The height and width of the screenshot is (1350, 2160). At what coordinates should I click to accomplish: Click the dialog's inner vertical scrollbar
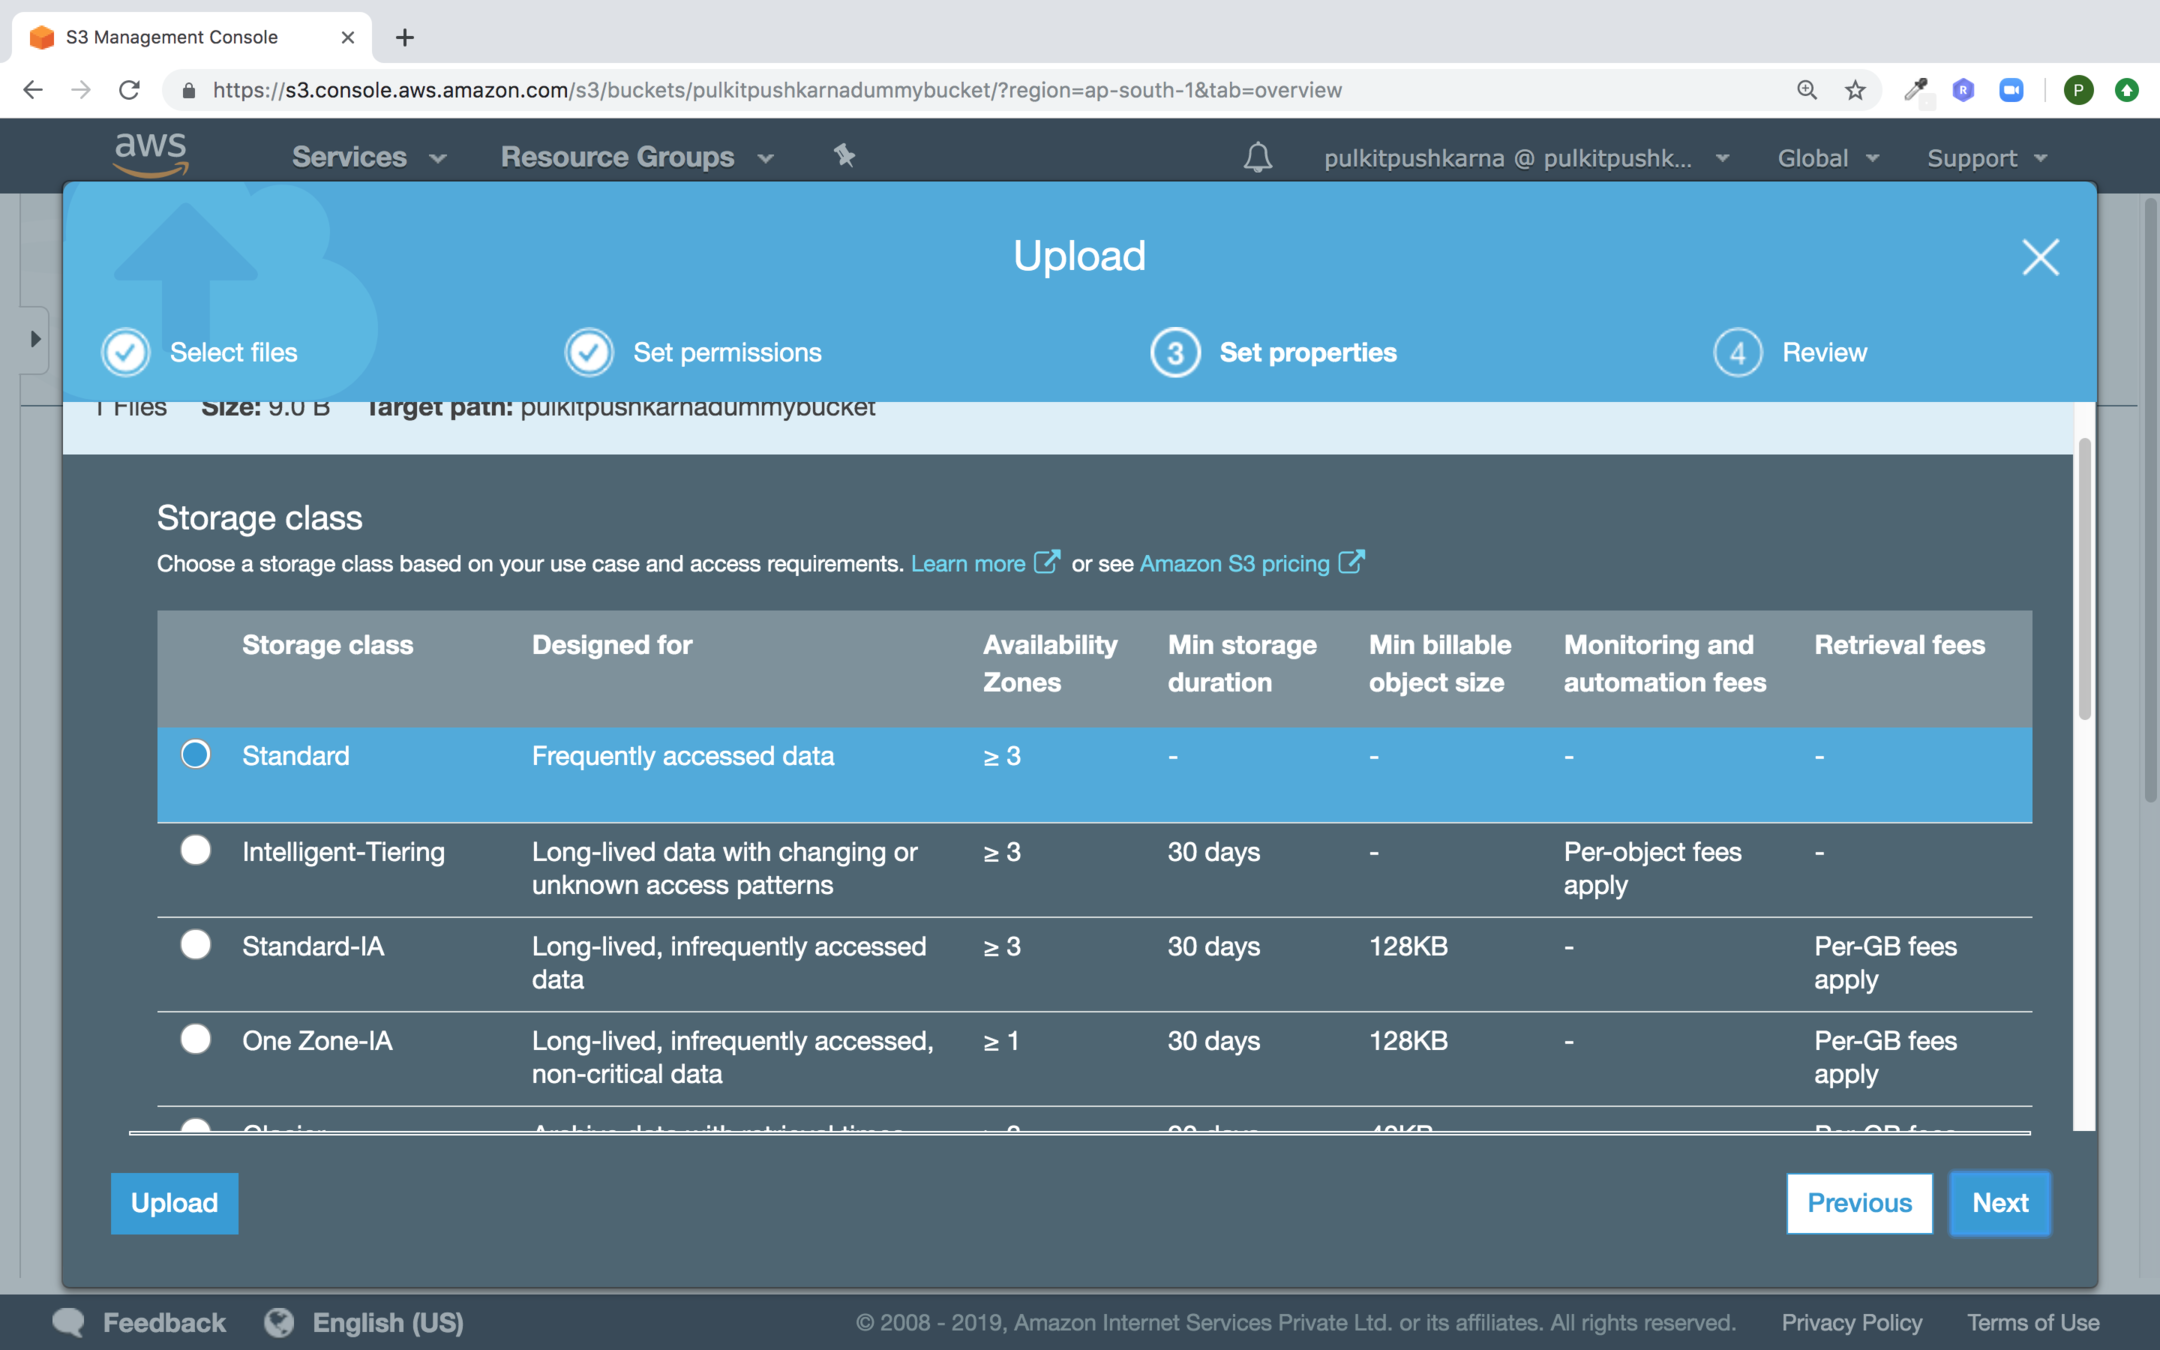2084,580
